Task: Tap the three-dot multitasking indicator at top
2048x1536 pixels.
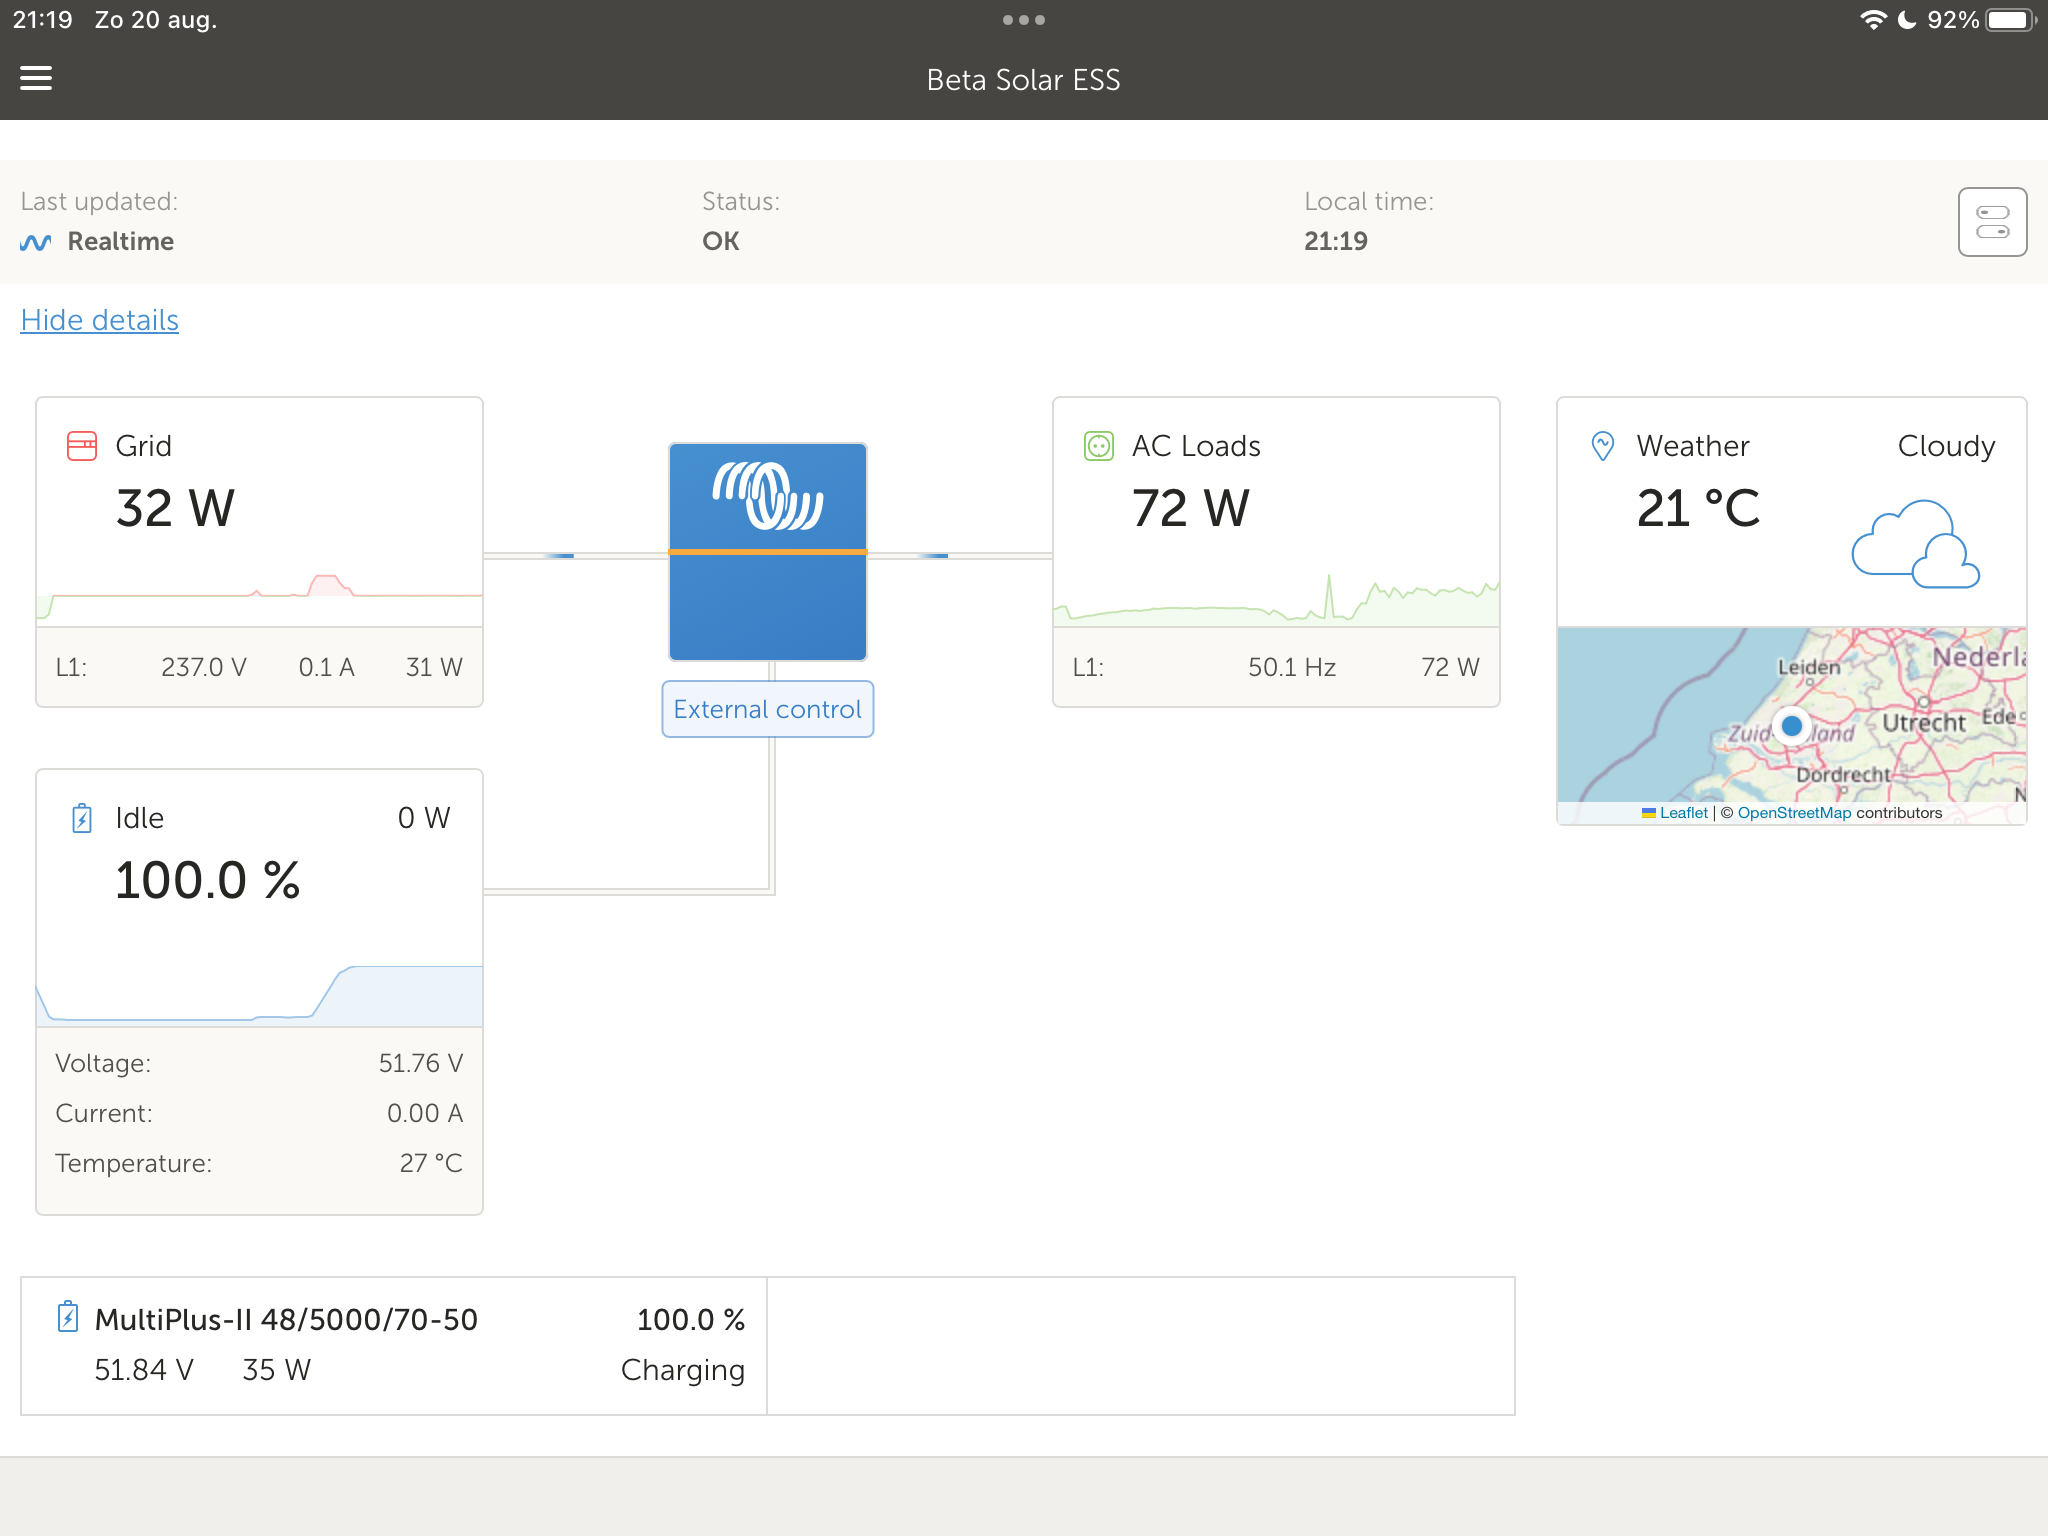Action: 1023,20
